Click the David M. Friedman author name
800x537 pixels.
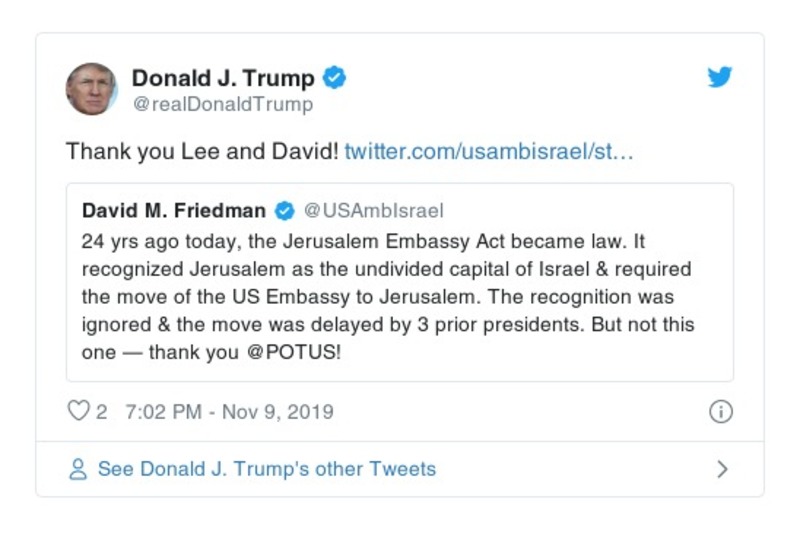174,211
